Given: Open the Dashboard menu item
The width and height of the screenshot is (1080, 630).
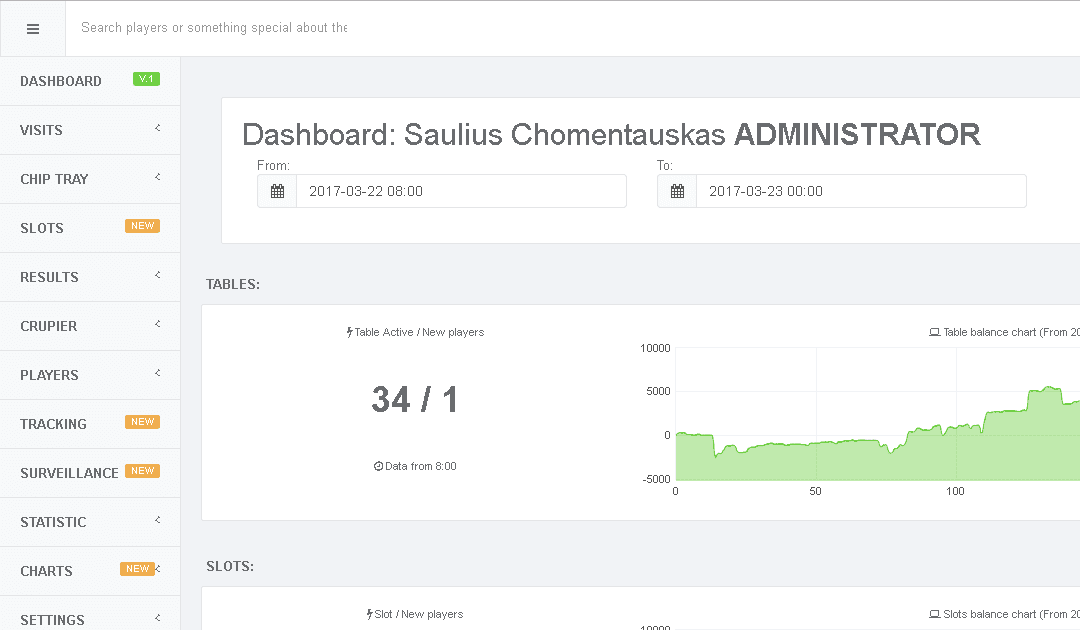Looking at the screenshot, I should [x=90, y=81].
